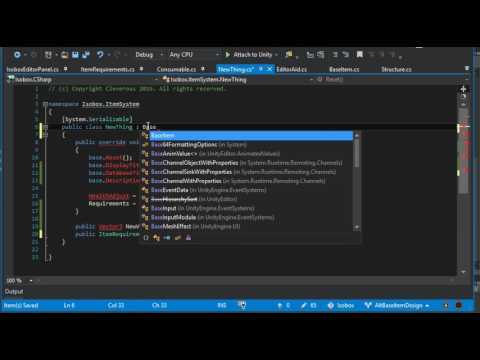Click the bookmark icon in the toolbar
The image size is (480, 360).
coord(359,55)
